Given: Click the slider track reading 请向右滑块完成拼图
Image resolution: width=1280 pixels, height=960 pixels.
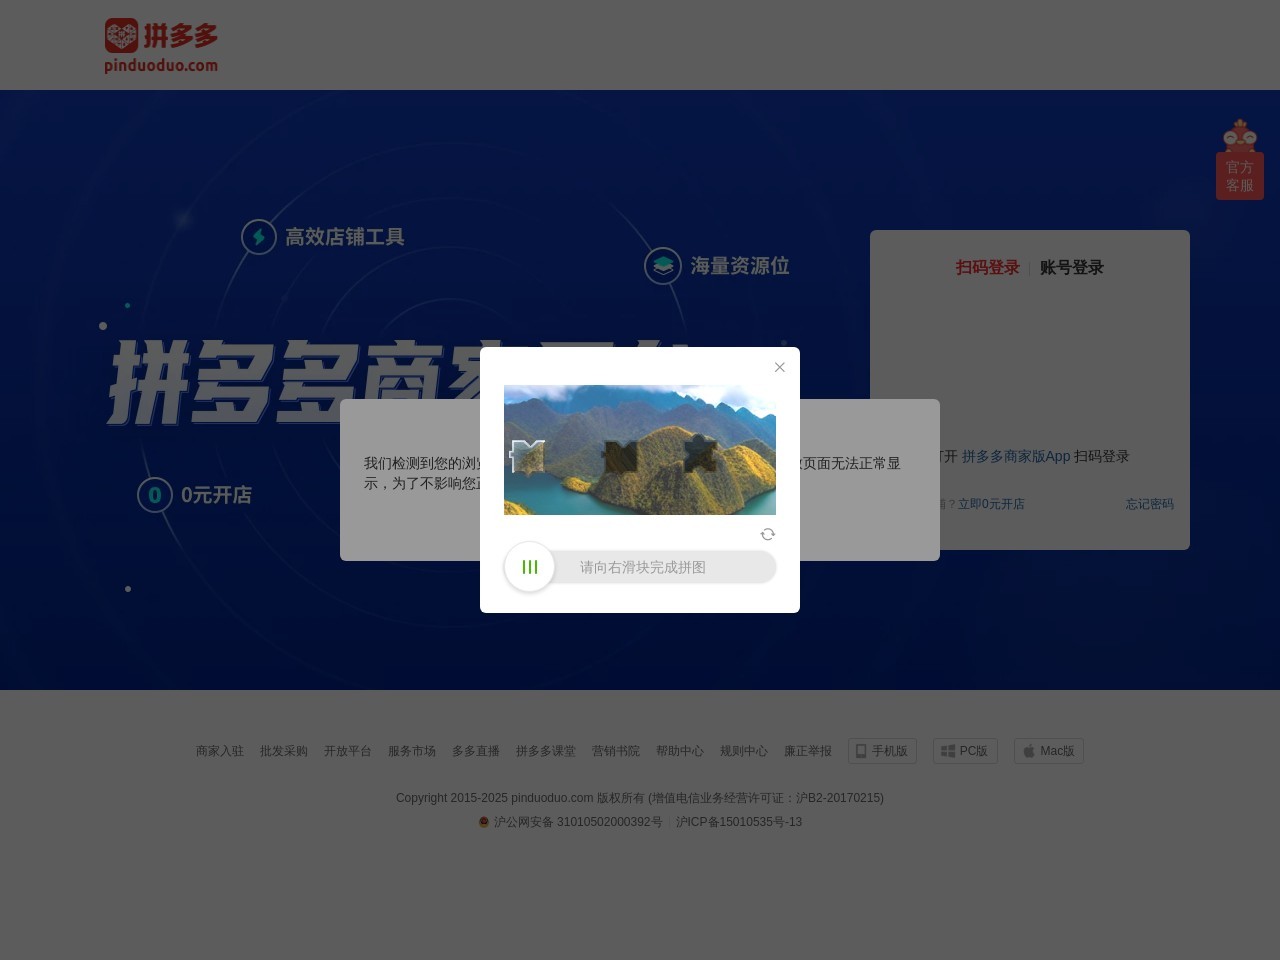Looking at the screenshot, I should 641,567.
